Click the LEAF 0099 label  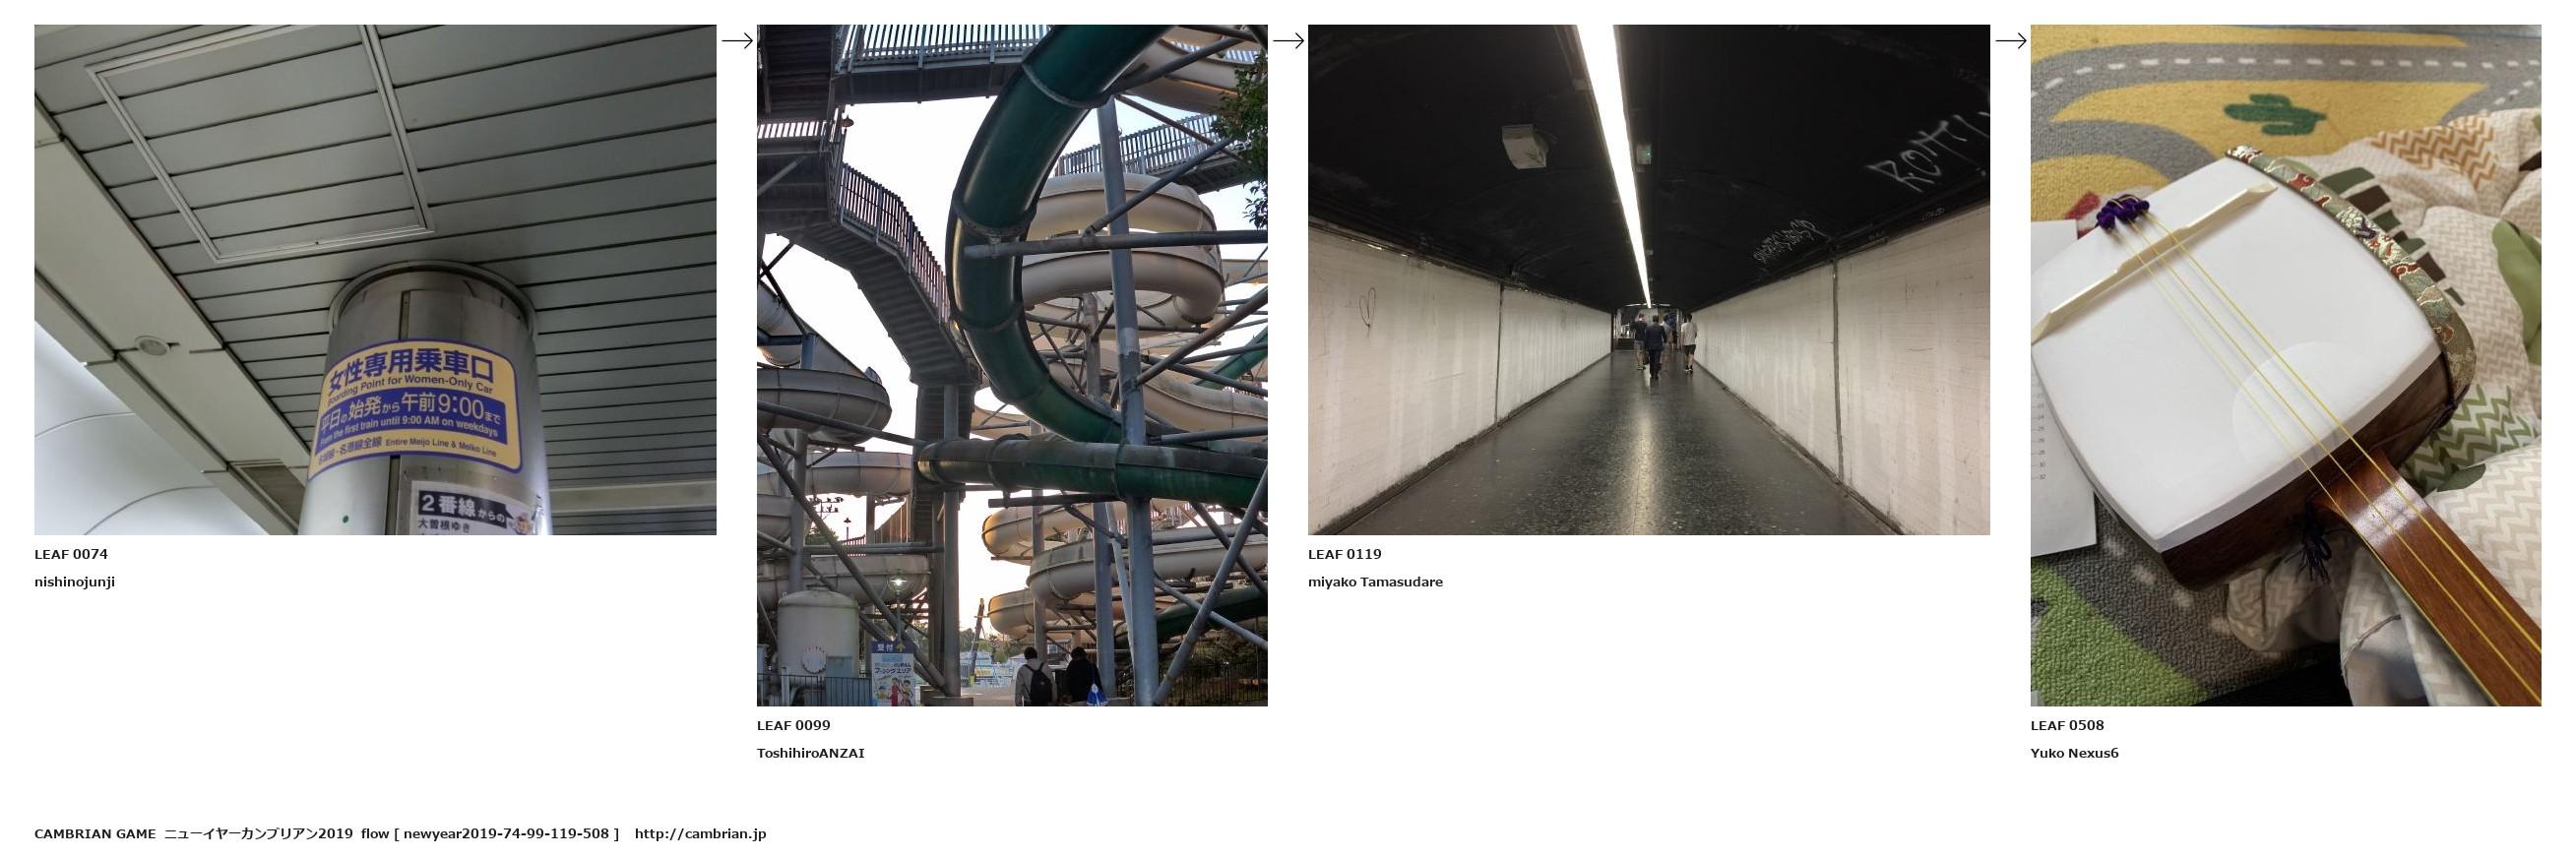793,725
